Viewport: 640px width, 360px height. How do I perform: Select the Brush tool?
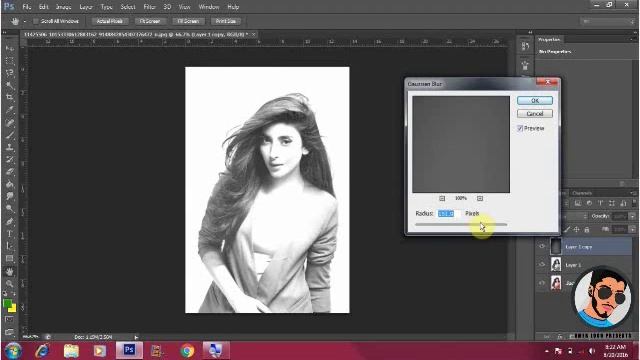pos(10,135)
